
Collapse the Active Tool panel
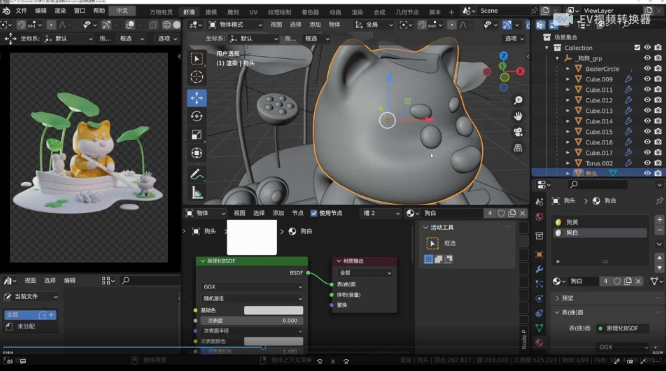click(x=425, y=228)
